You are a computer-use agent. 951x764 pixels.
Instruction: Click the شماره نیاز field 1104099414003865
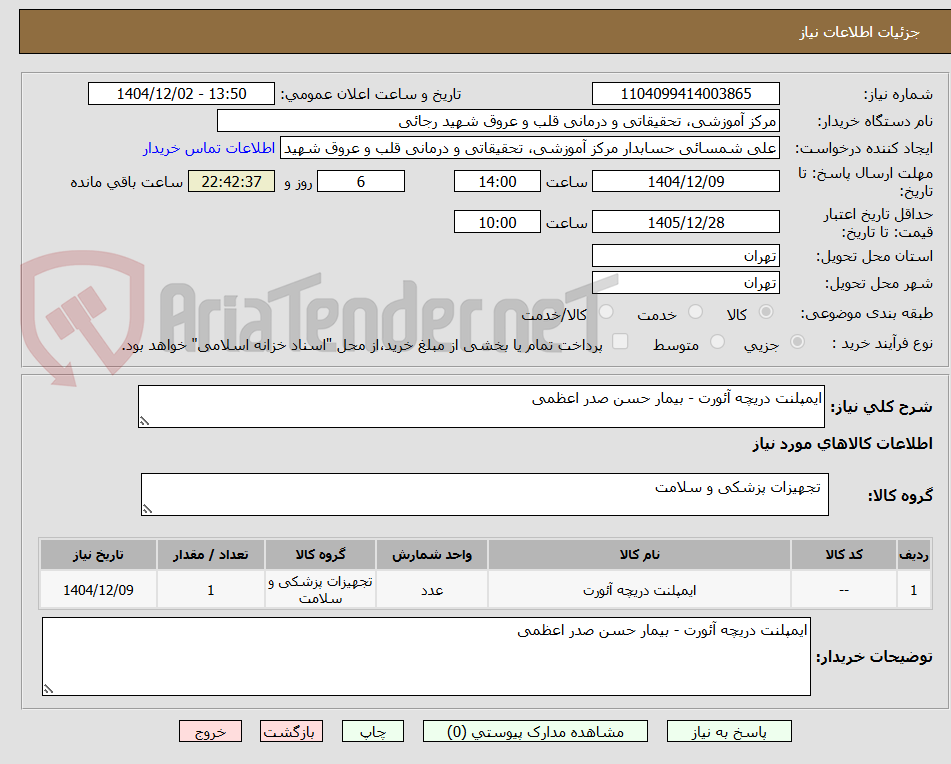[x=685, y=94]
